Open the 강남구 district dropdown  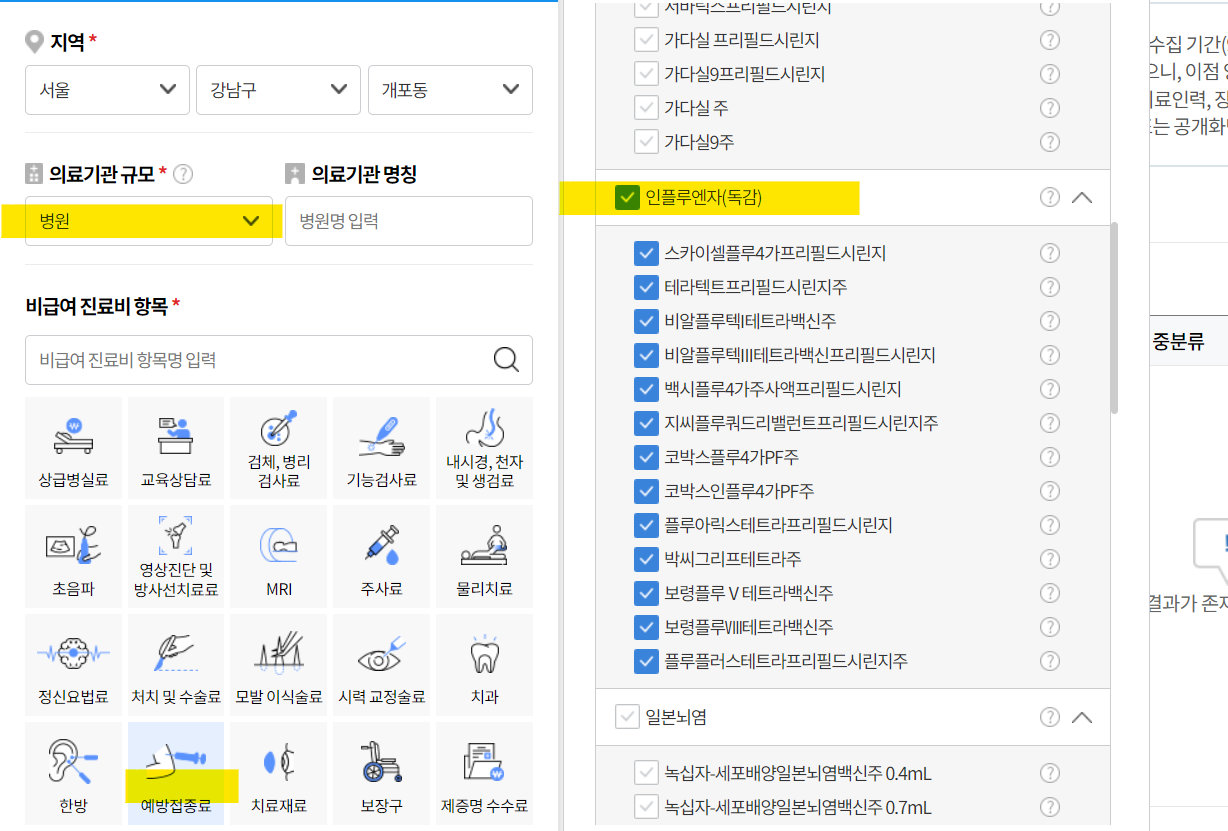coord(278,90)
